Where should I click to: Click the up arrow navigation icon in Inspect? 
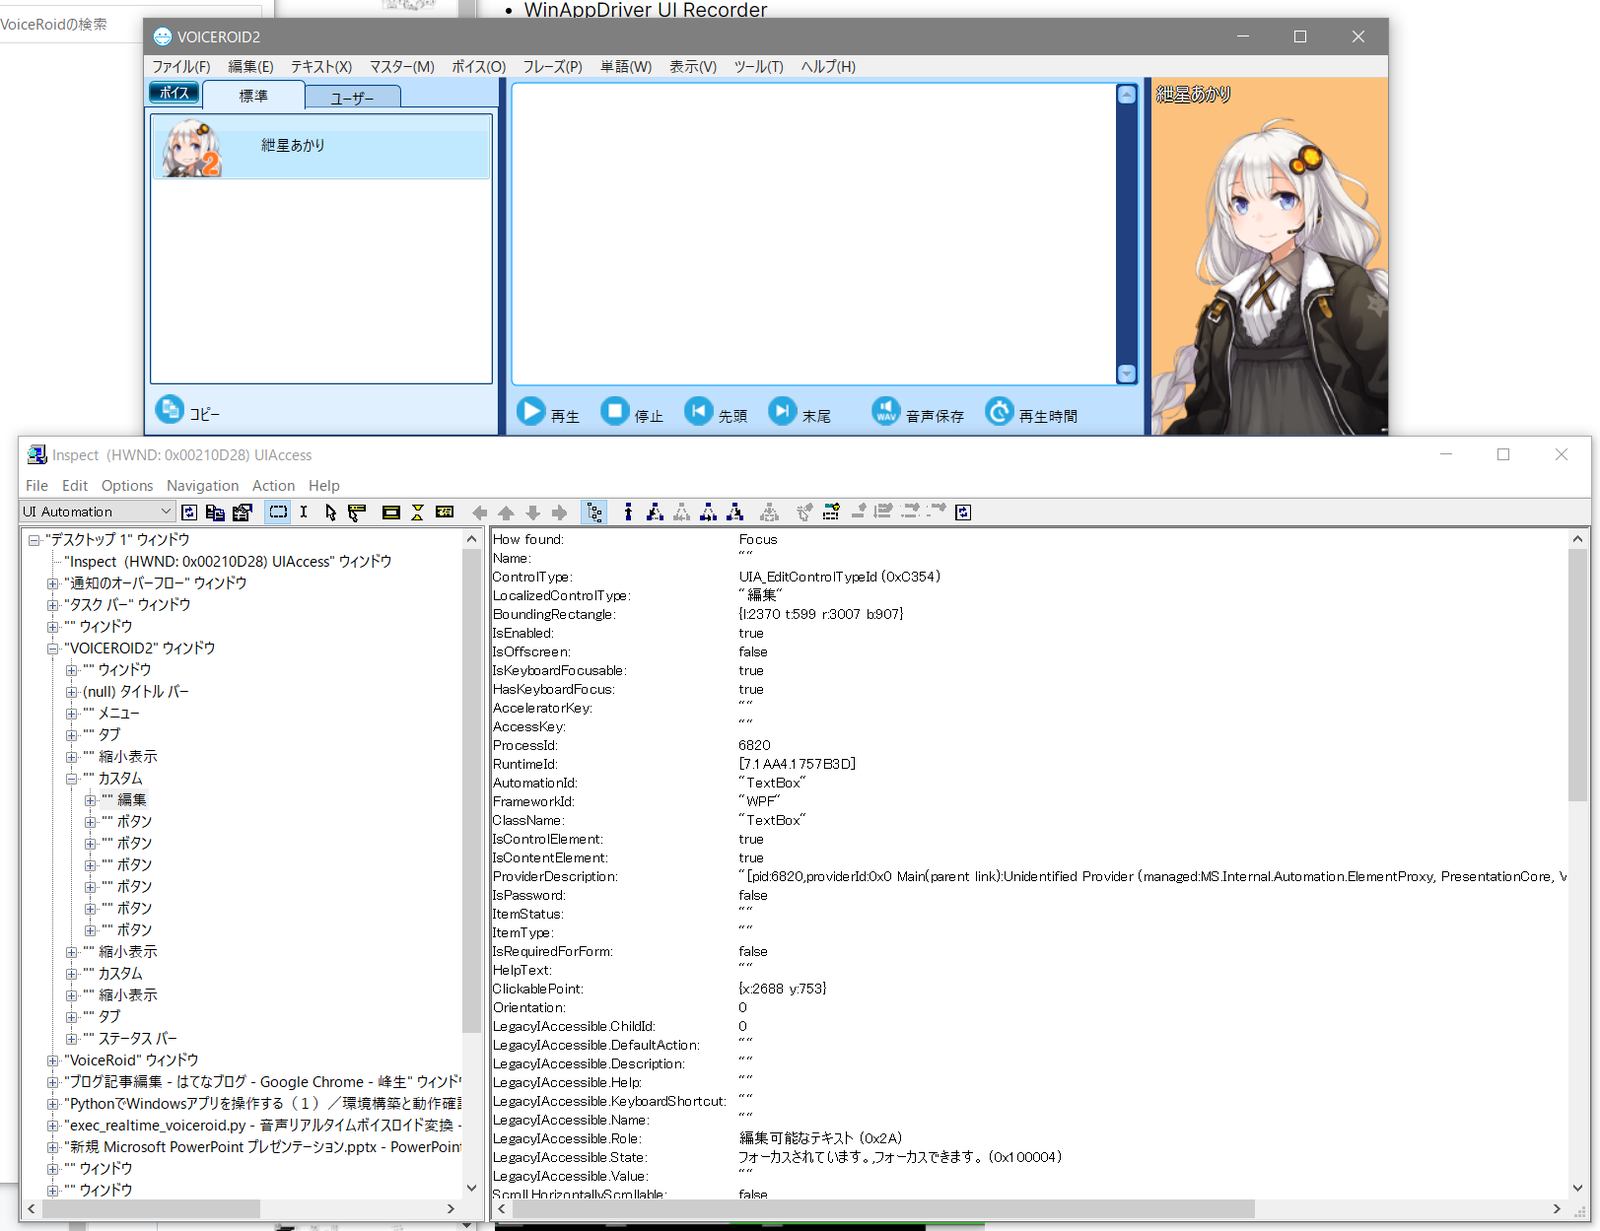click(x=506, y=512)
